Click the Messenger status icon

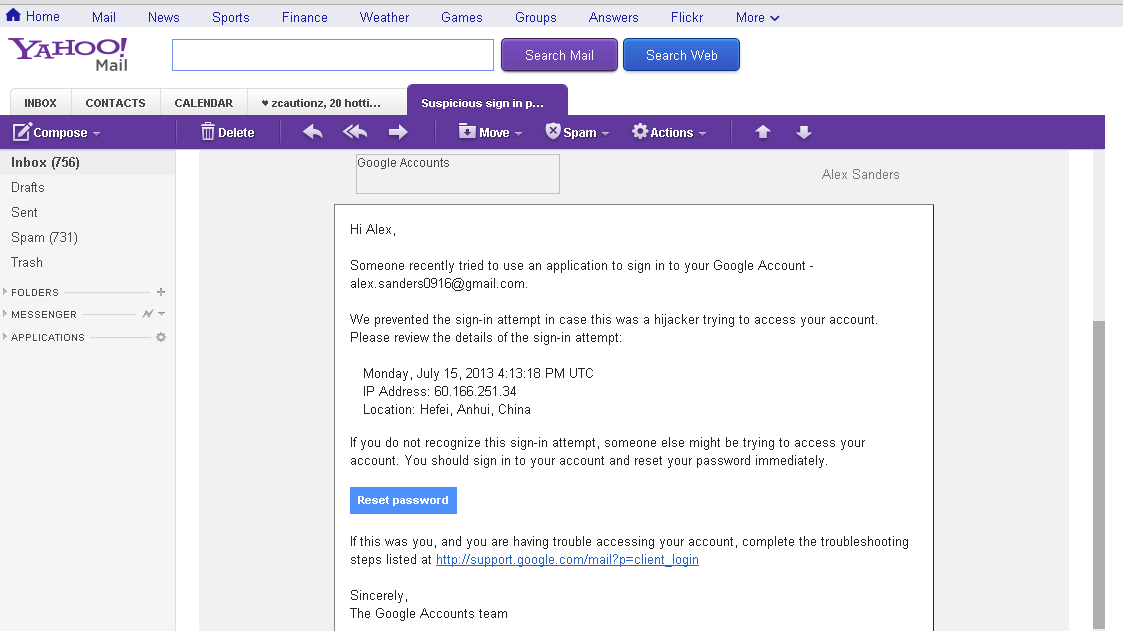coord(148,314)
